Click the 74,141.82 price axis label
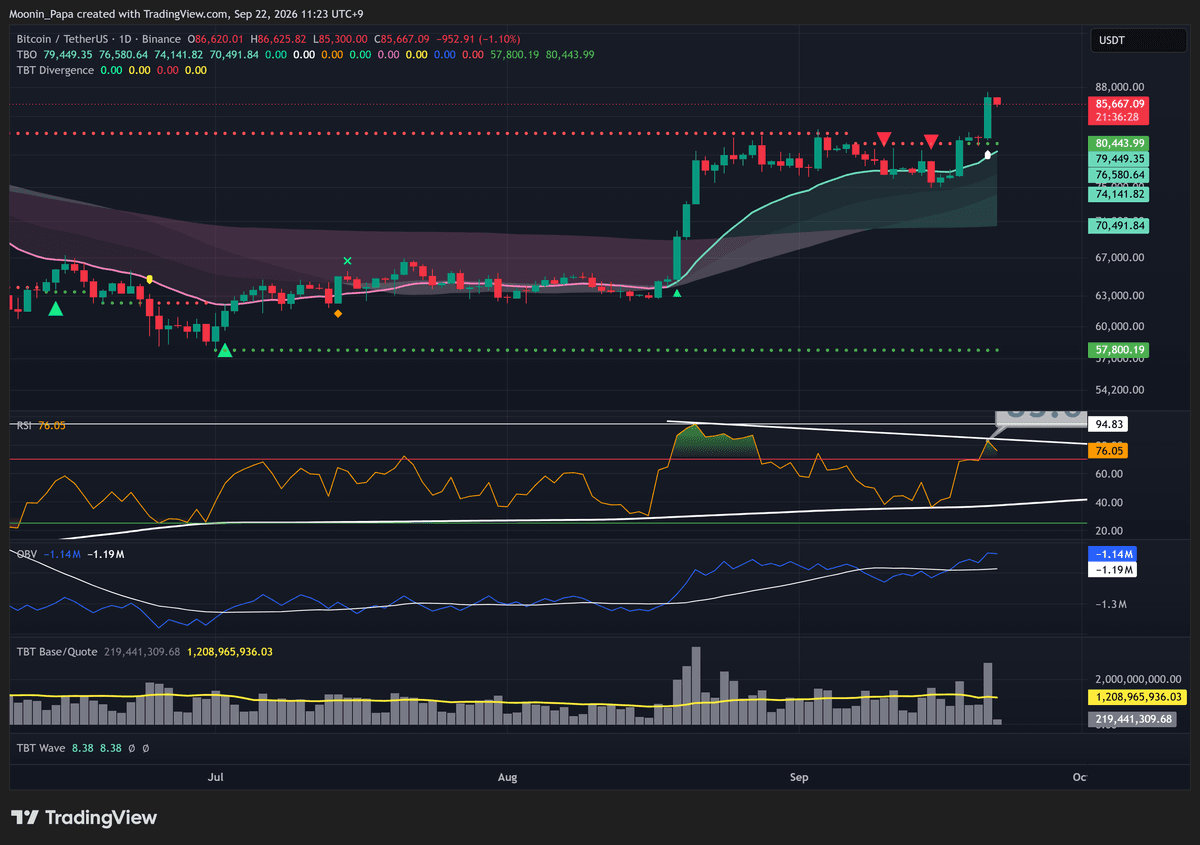 [1120, 195]
